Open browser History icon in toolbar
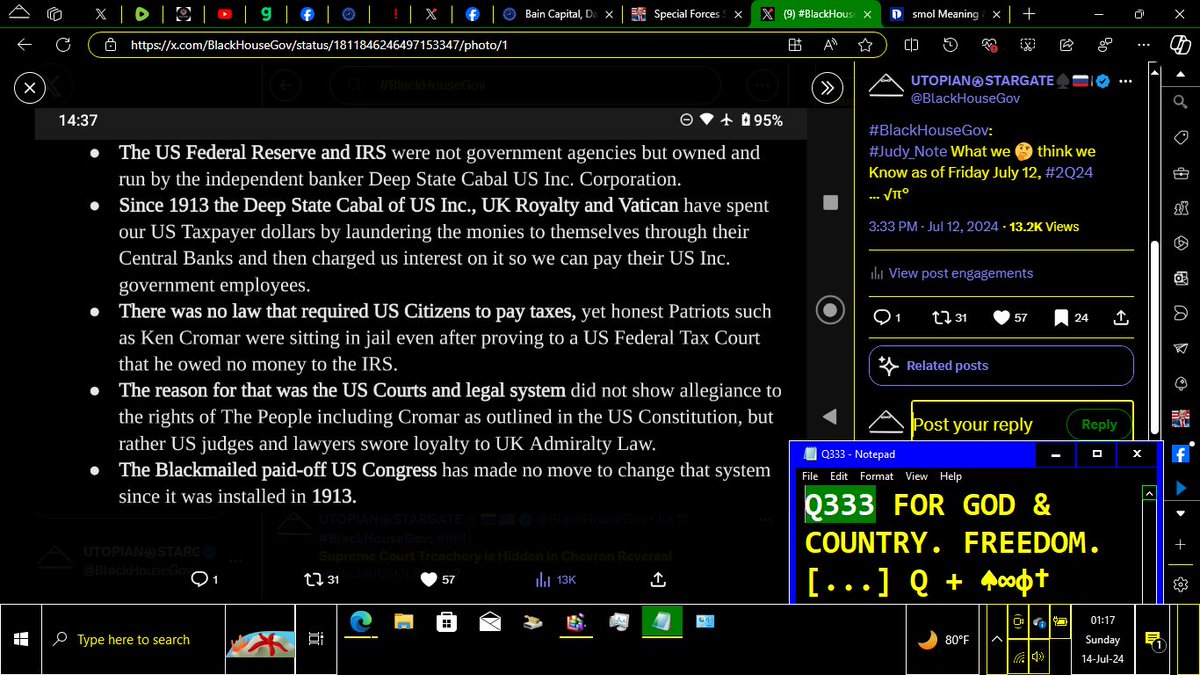The image size is (1200, 675). pos(950,45)
